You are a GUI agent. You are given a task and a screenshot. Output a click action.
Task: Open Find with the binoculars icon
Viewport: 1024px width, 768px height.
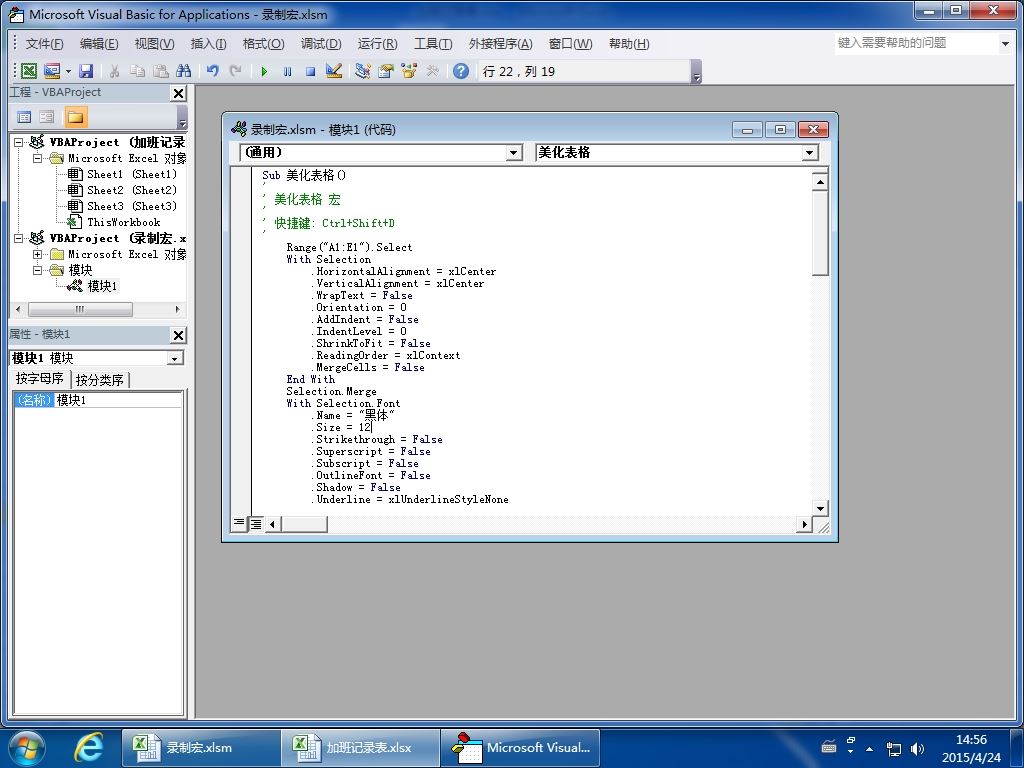point(184,71)
